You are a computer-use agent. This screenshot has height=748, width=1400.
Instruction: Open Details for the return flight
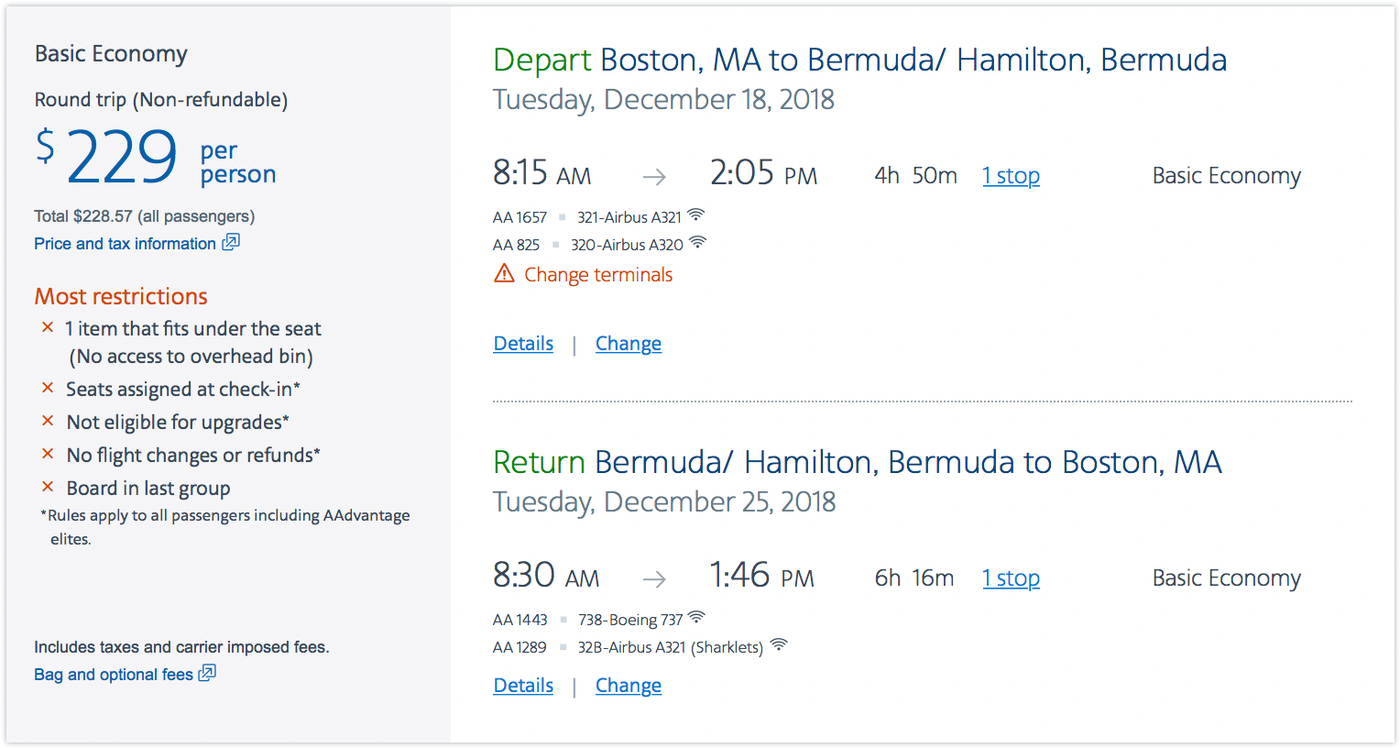point(523,685)
